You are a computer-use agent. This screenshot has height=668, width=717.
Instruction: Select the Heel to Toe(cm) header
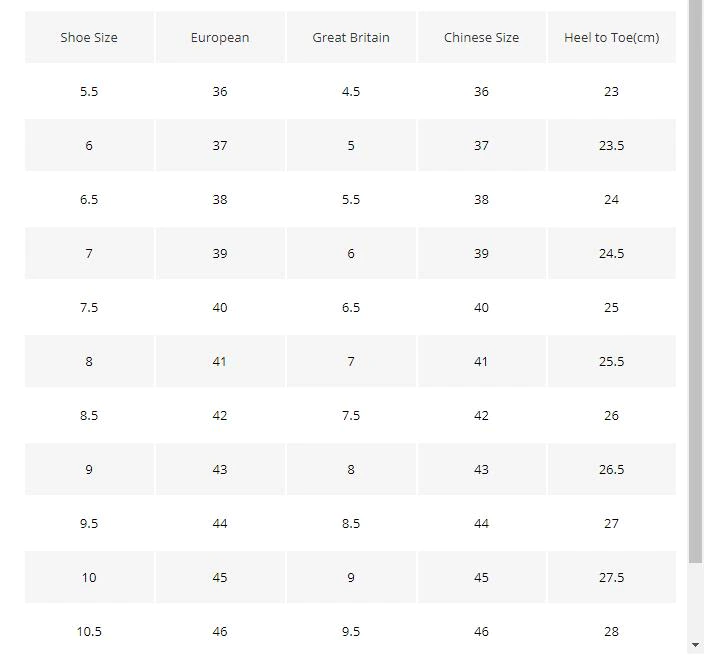tap(612, 37)
